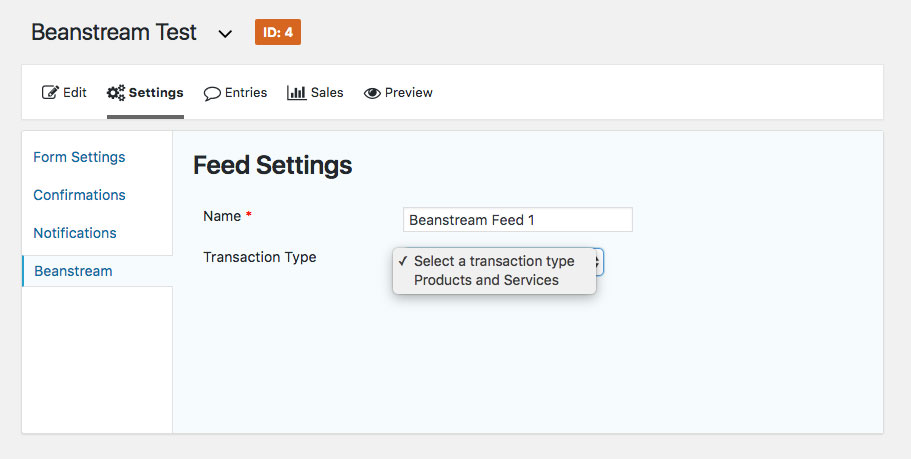Go to the Confirmations settings page
This screenshot has height=459, width=911.
click(x=79, y=195)
